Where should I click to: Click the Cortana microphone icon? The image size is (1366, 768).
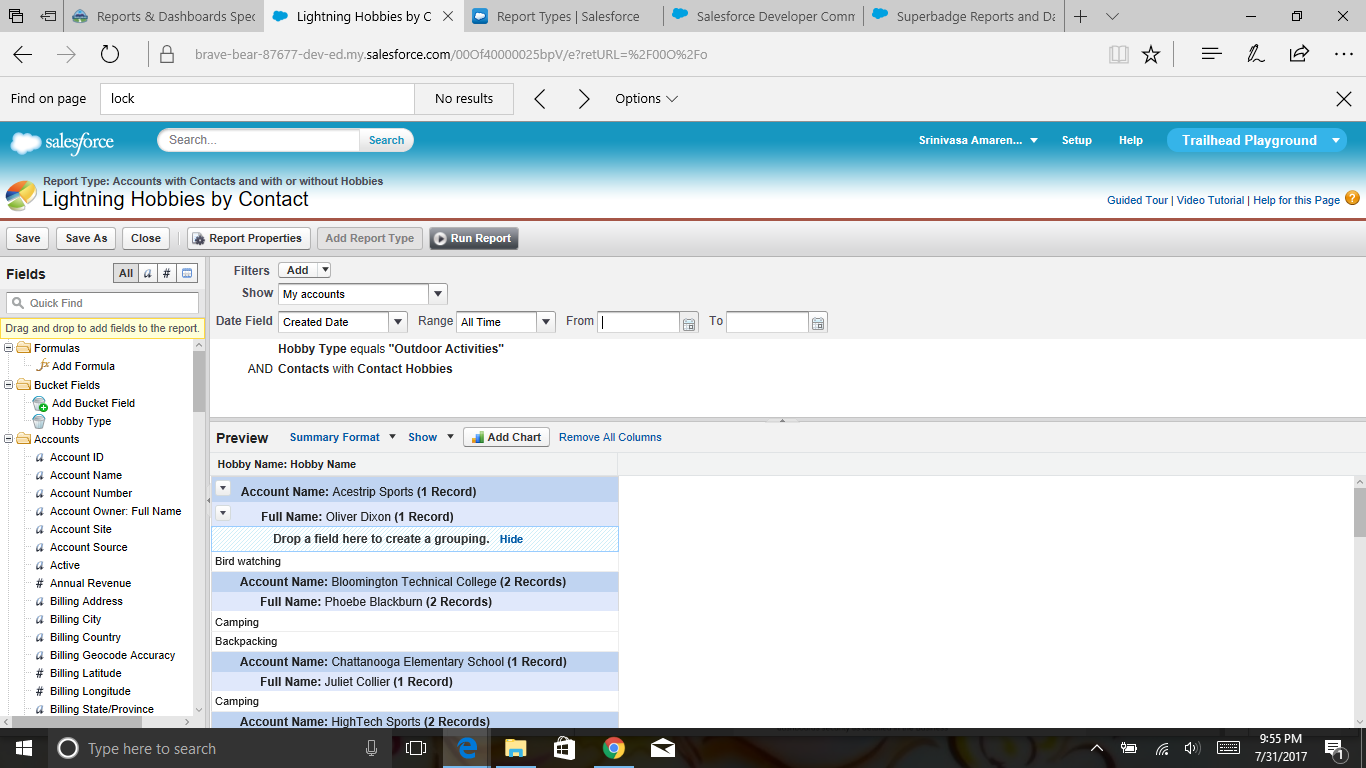click(x=371, y=748)
